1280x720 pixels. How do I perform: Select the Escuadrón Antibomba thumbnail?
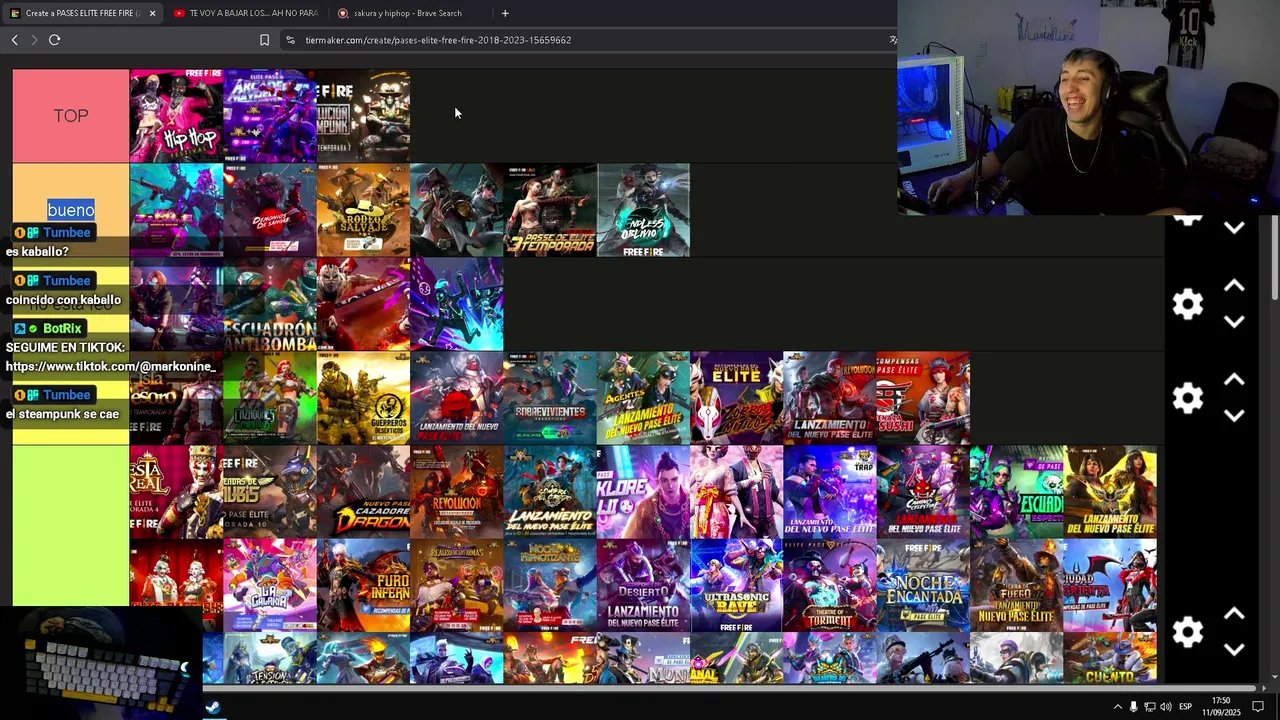coord(270,304)
